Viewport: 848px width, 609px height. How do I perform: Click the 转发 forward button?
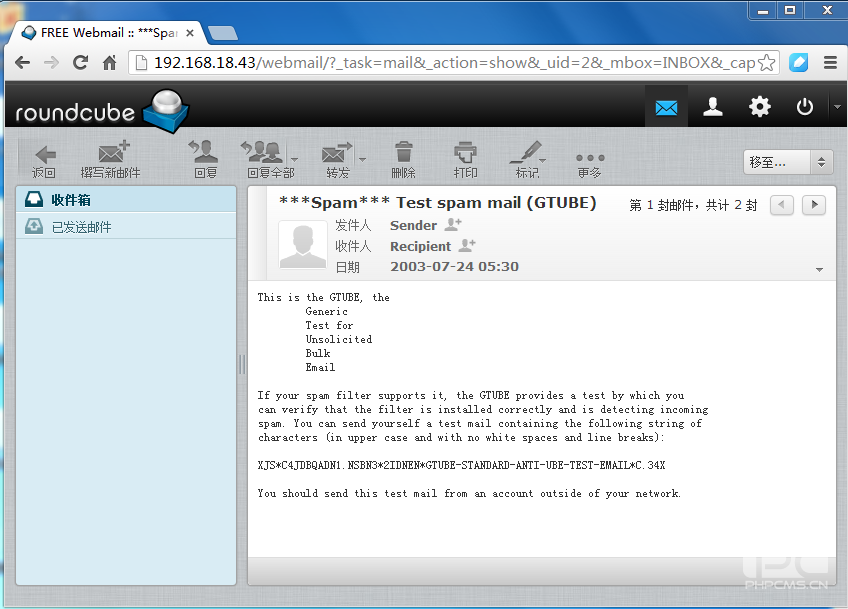(x=337, y=160)
